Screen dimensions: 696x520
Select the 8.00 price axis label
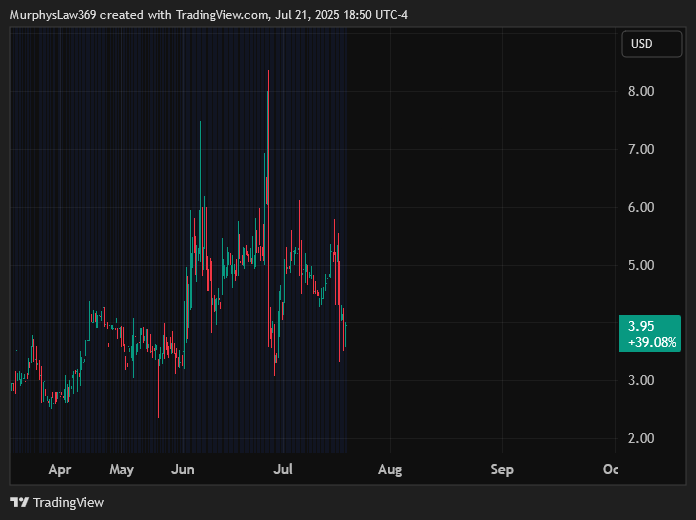point(641,91)
